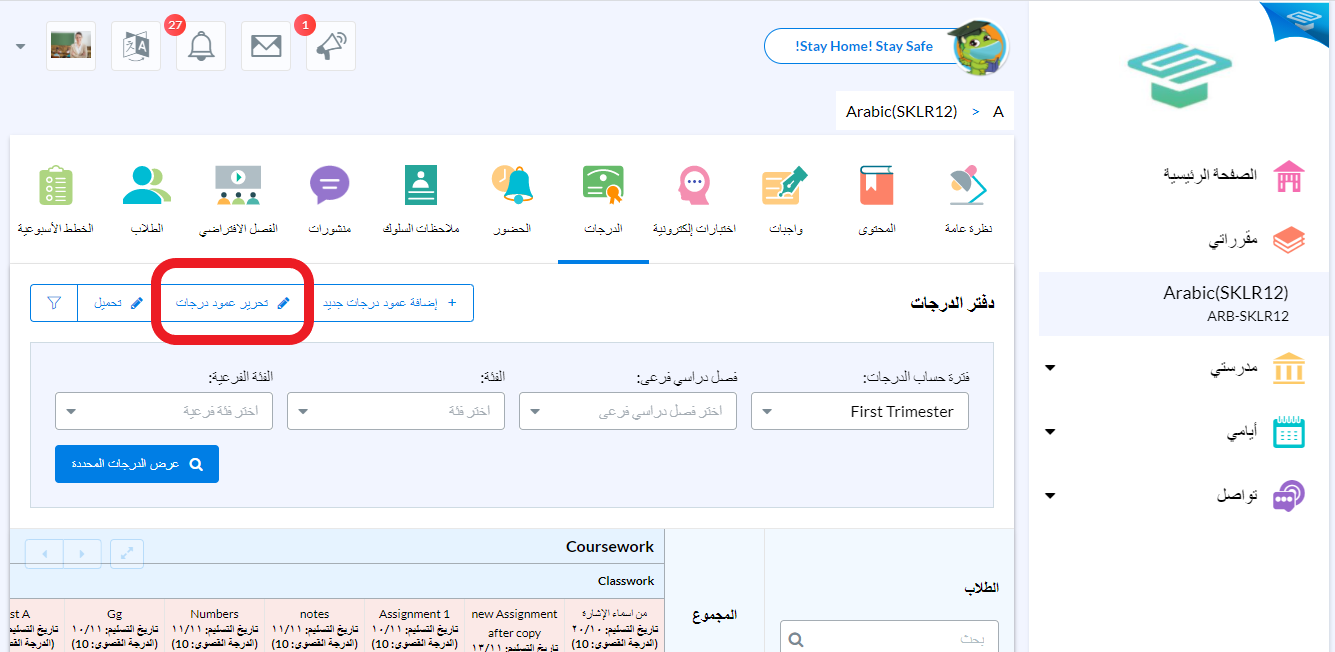The width and height of the screenshot is (1335, 652).
Task: Click the gradebook scroll right arrow
Action: 82,553
